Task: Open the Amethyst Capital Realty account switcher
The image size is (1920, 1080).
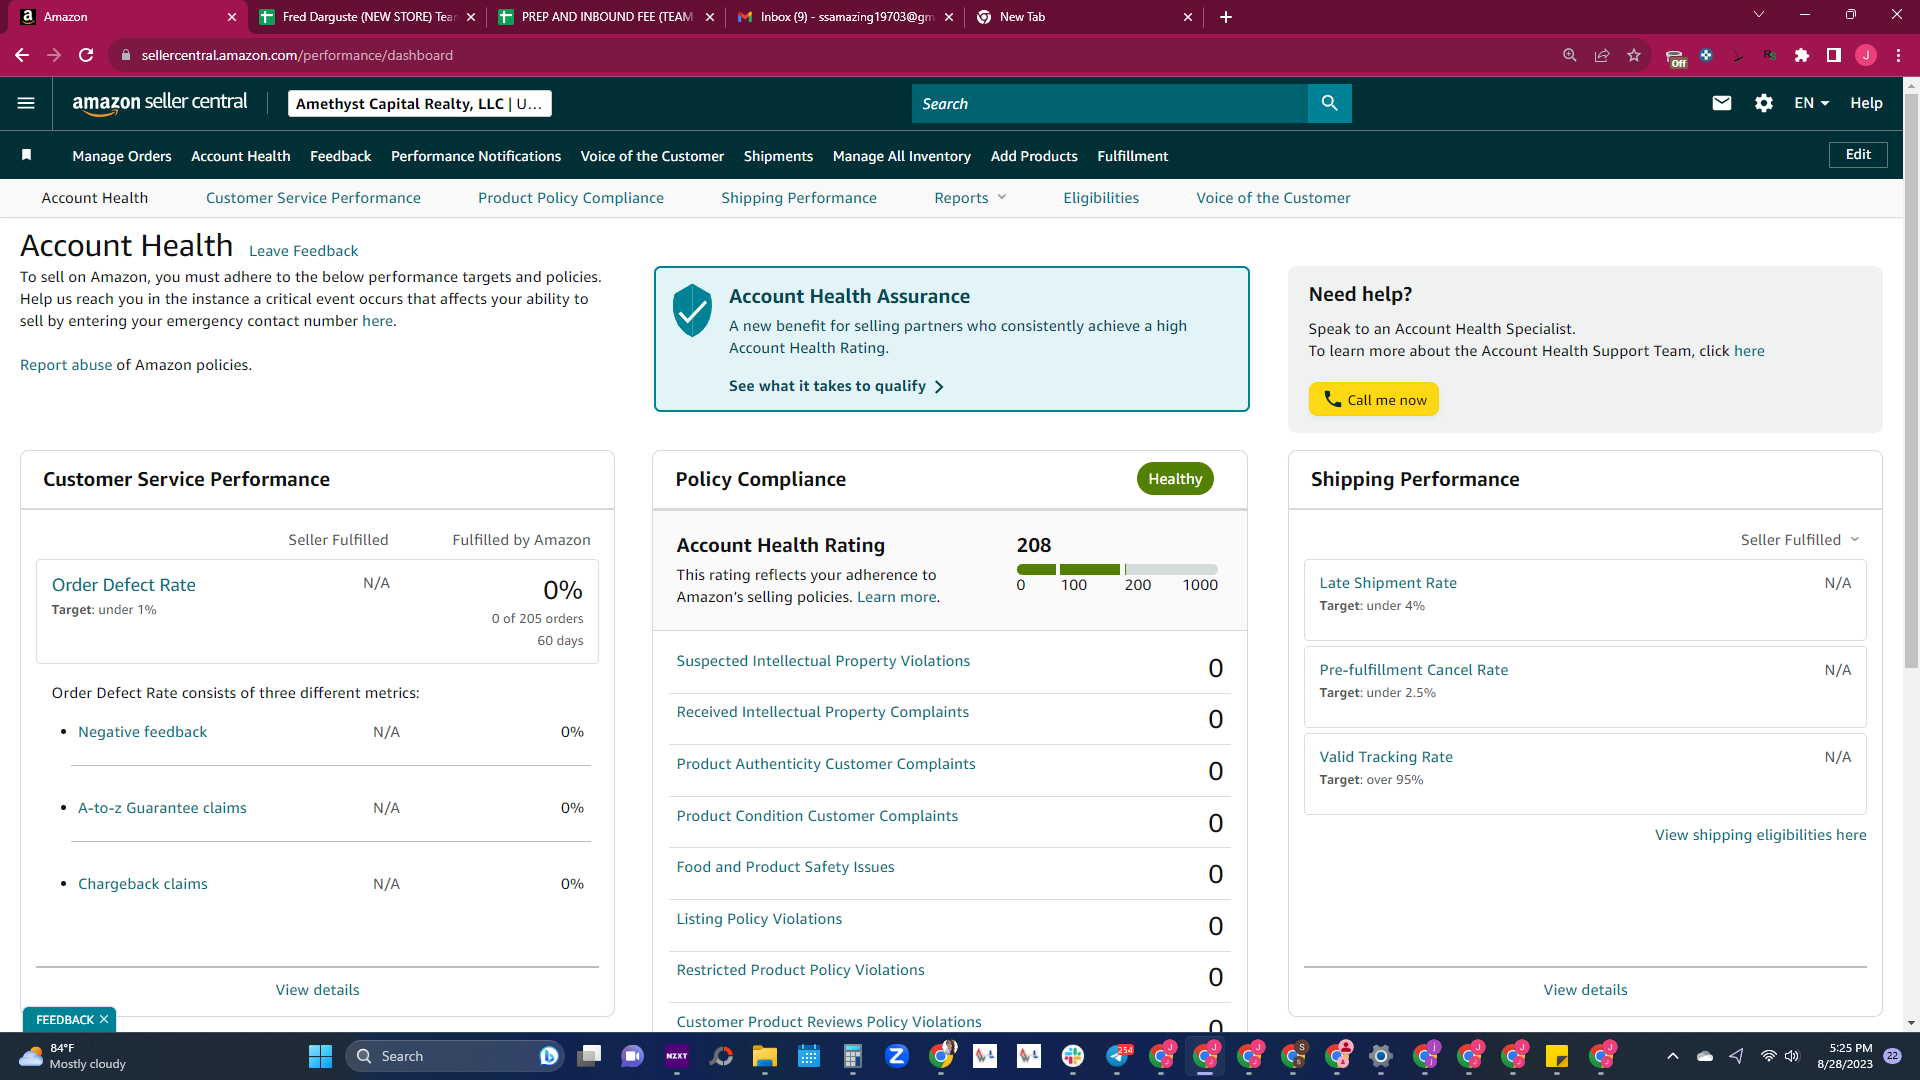Action: pos(419,103)
